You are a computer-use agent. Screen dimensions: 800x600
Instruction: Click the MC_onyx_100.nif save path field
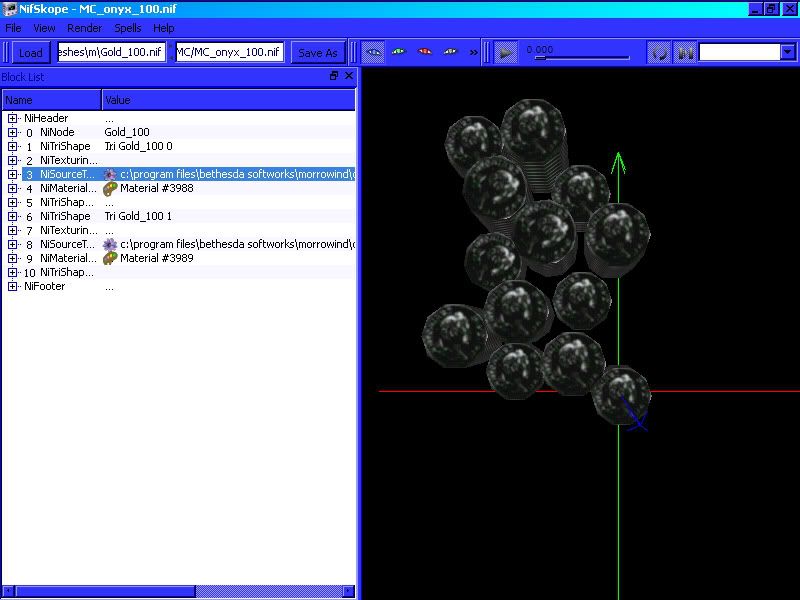click(230, 52)
